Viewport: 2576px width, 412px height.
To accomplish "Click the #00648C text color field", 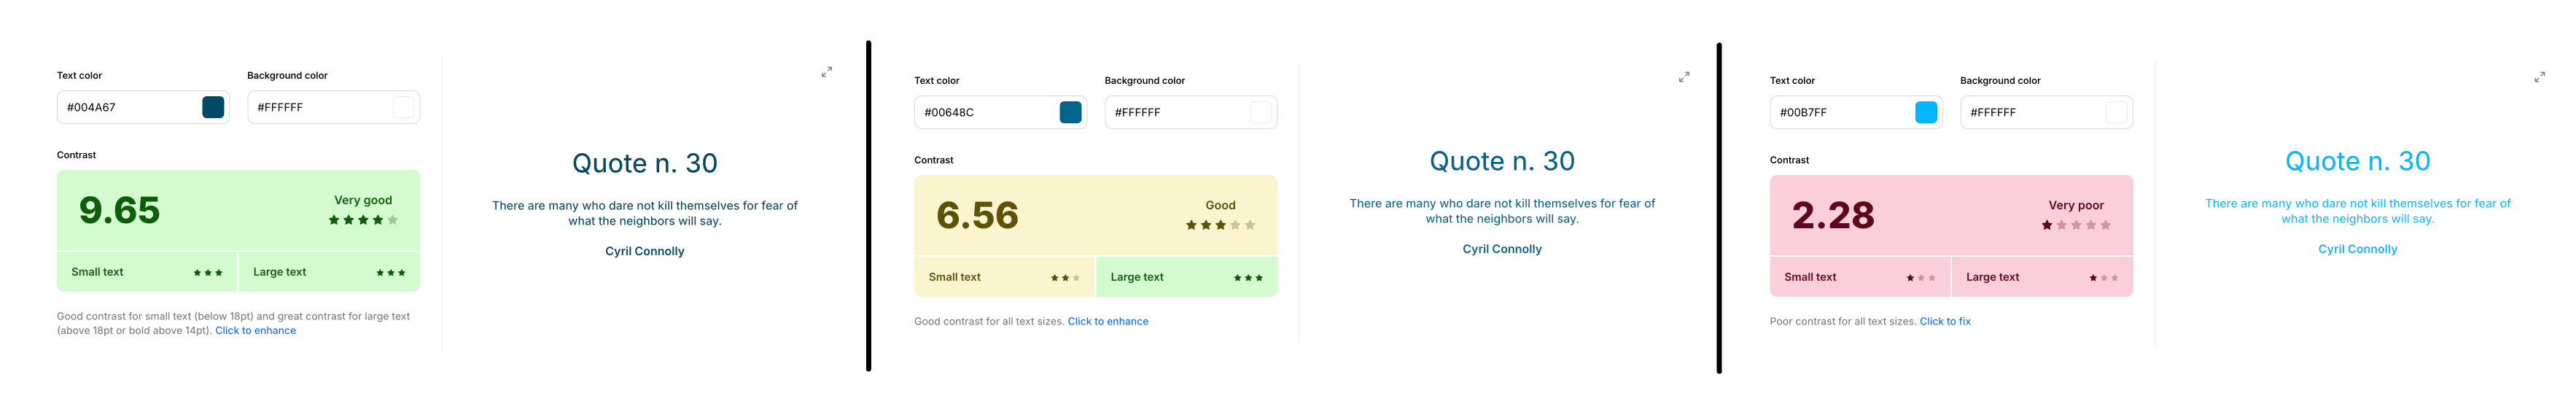I will [x=982, y=113].
